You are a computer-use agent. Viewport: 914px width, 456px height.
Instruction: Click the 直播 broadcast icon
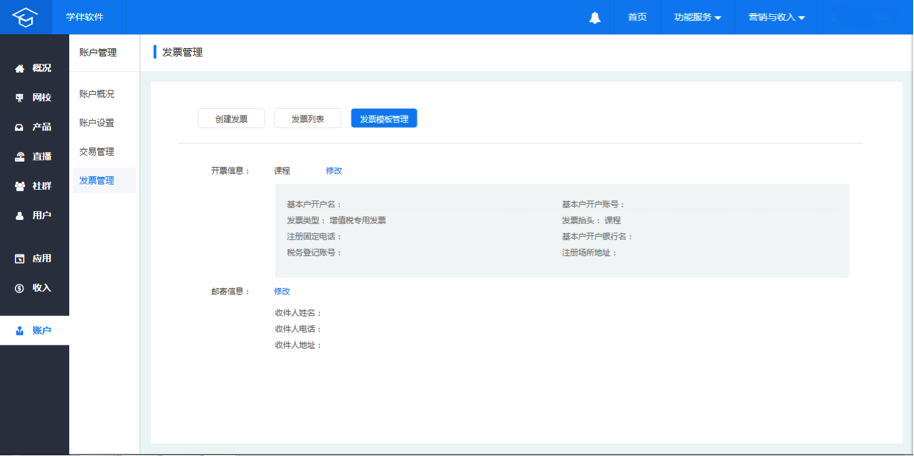coord(19,157)
